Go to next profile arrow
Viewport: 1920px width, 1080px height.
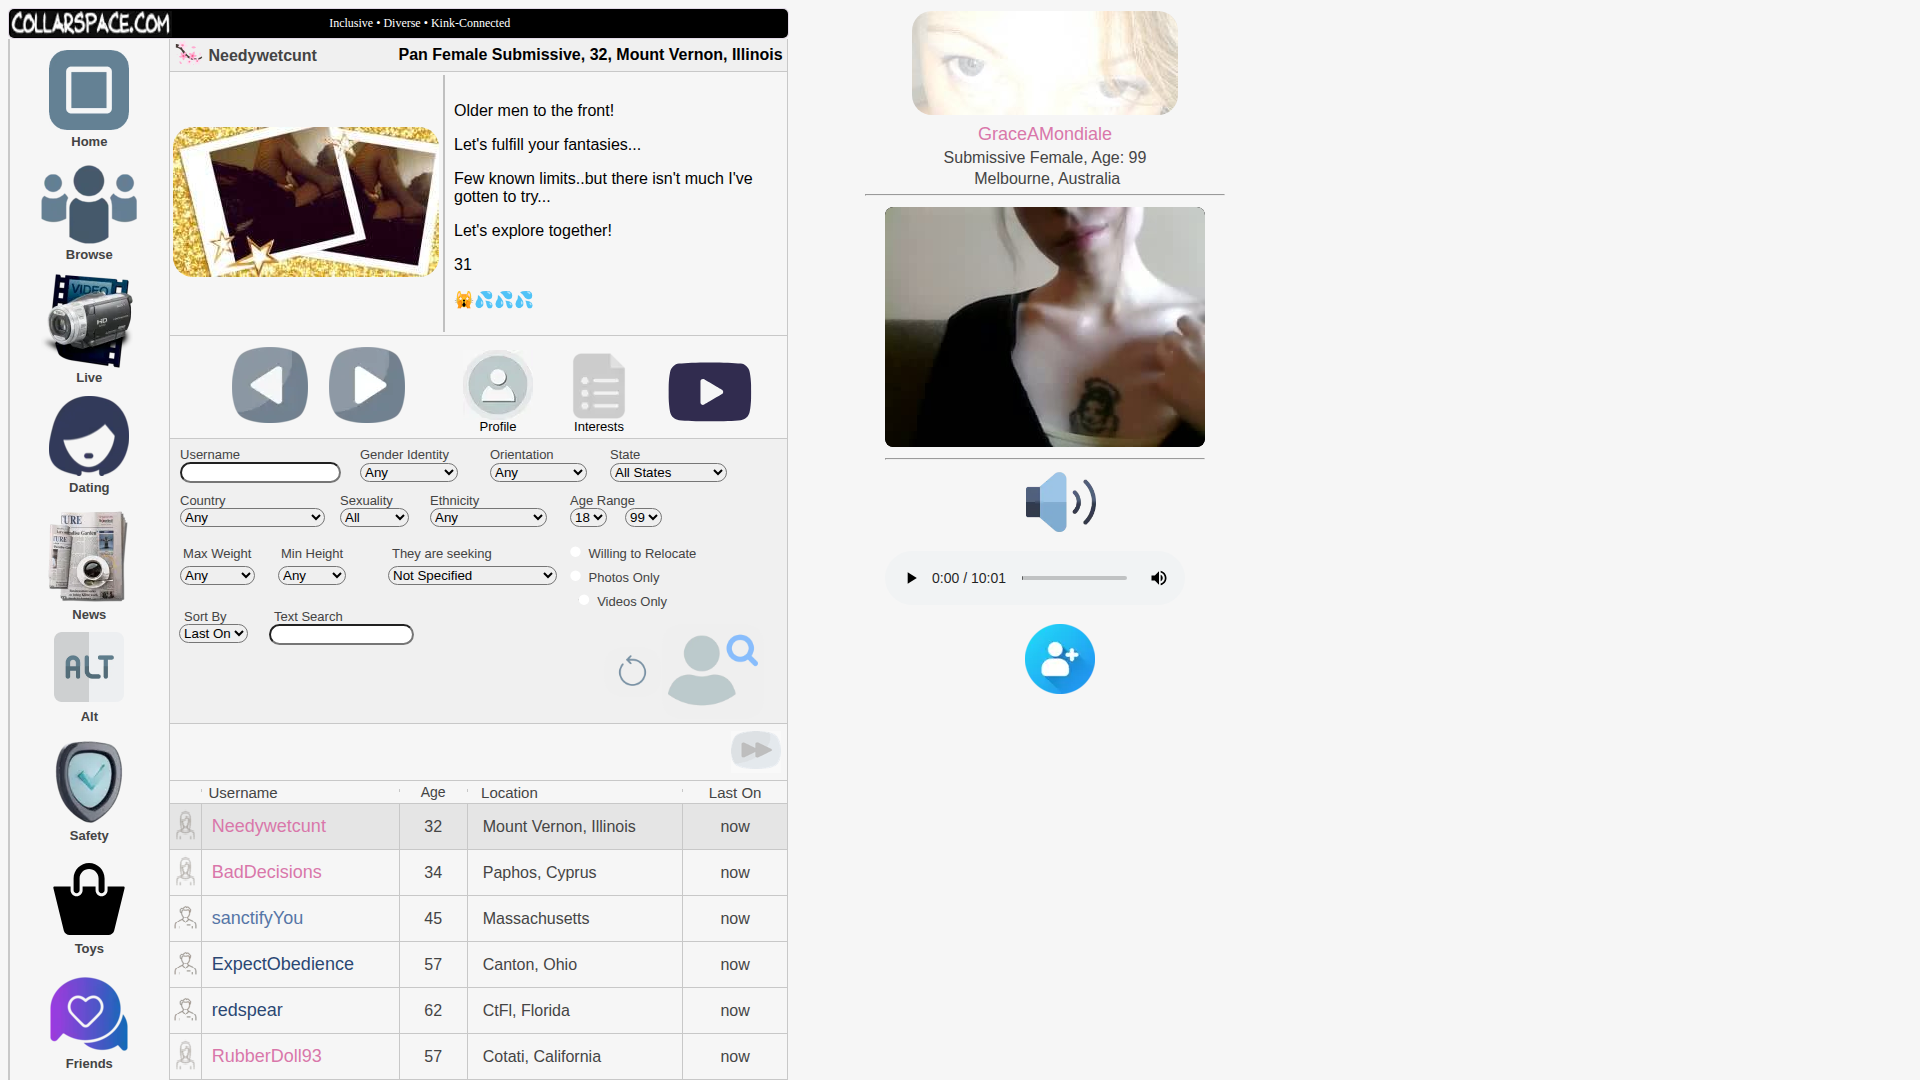click(x=367, y=385)
